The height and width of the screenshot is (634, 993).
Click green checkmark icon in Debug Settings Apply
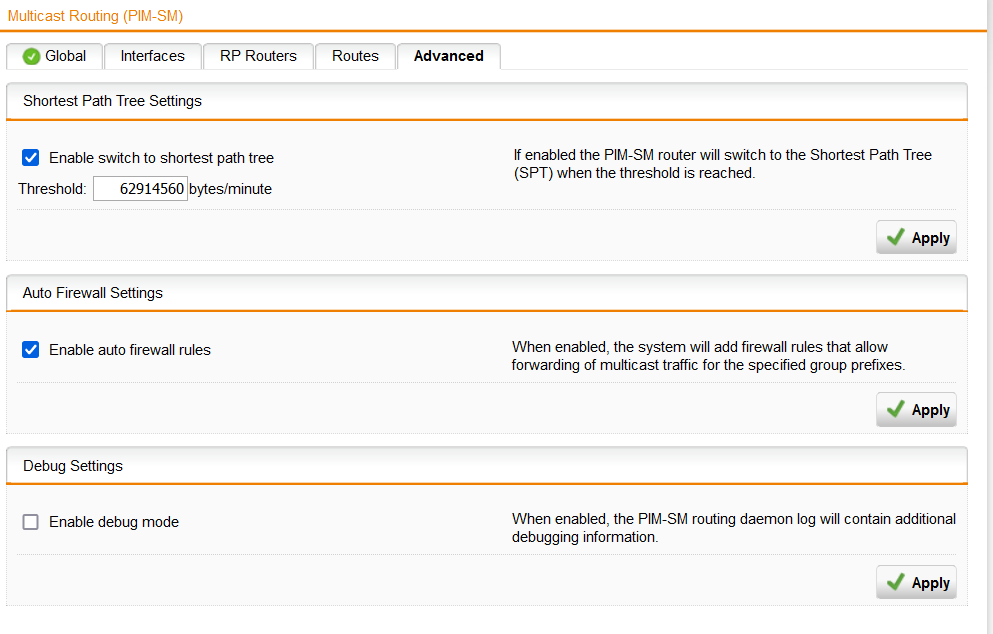tap(895, 581)
